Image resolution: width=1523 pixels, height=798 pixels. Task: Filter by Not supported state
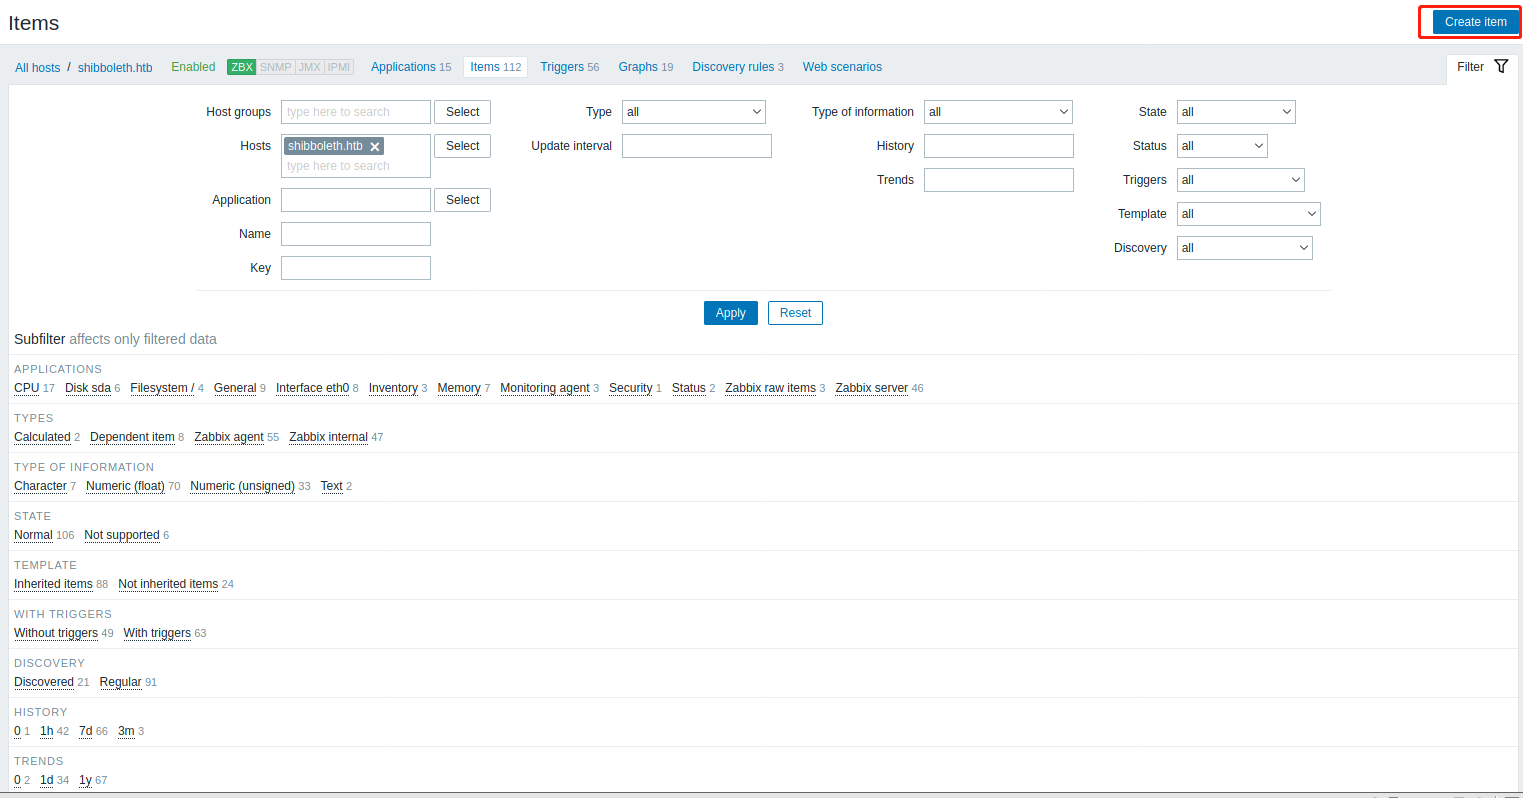[122, 535]
